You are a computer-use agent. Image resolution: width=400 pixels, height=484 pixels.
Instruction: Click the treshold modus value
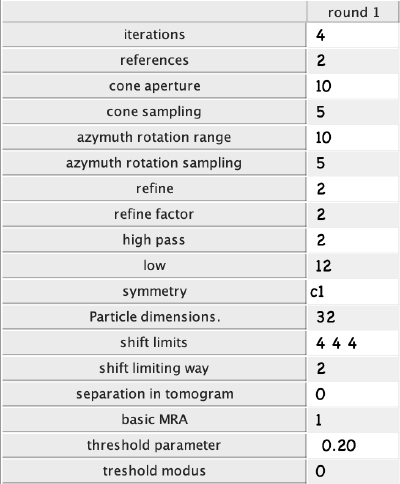click(x=353, y=471)
